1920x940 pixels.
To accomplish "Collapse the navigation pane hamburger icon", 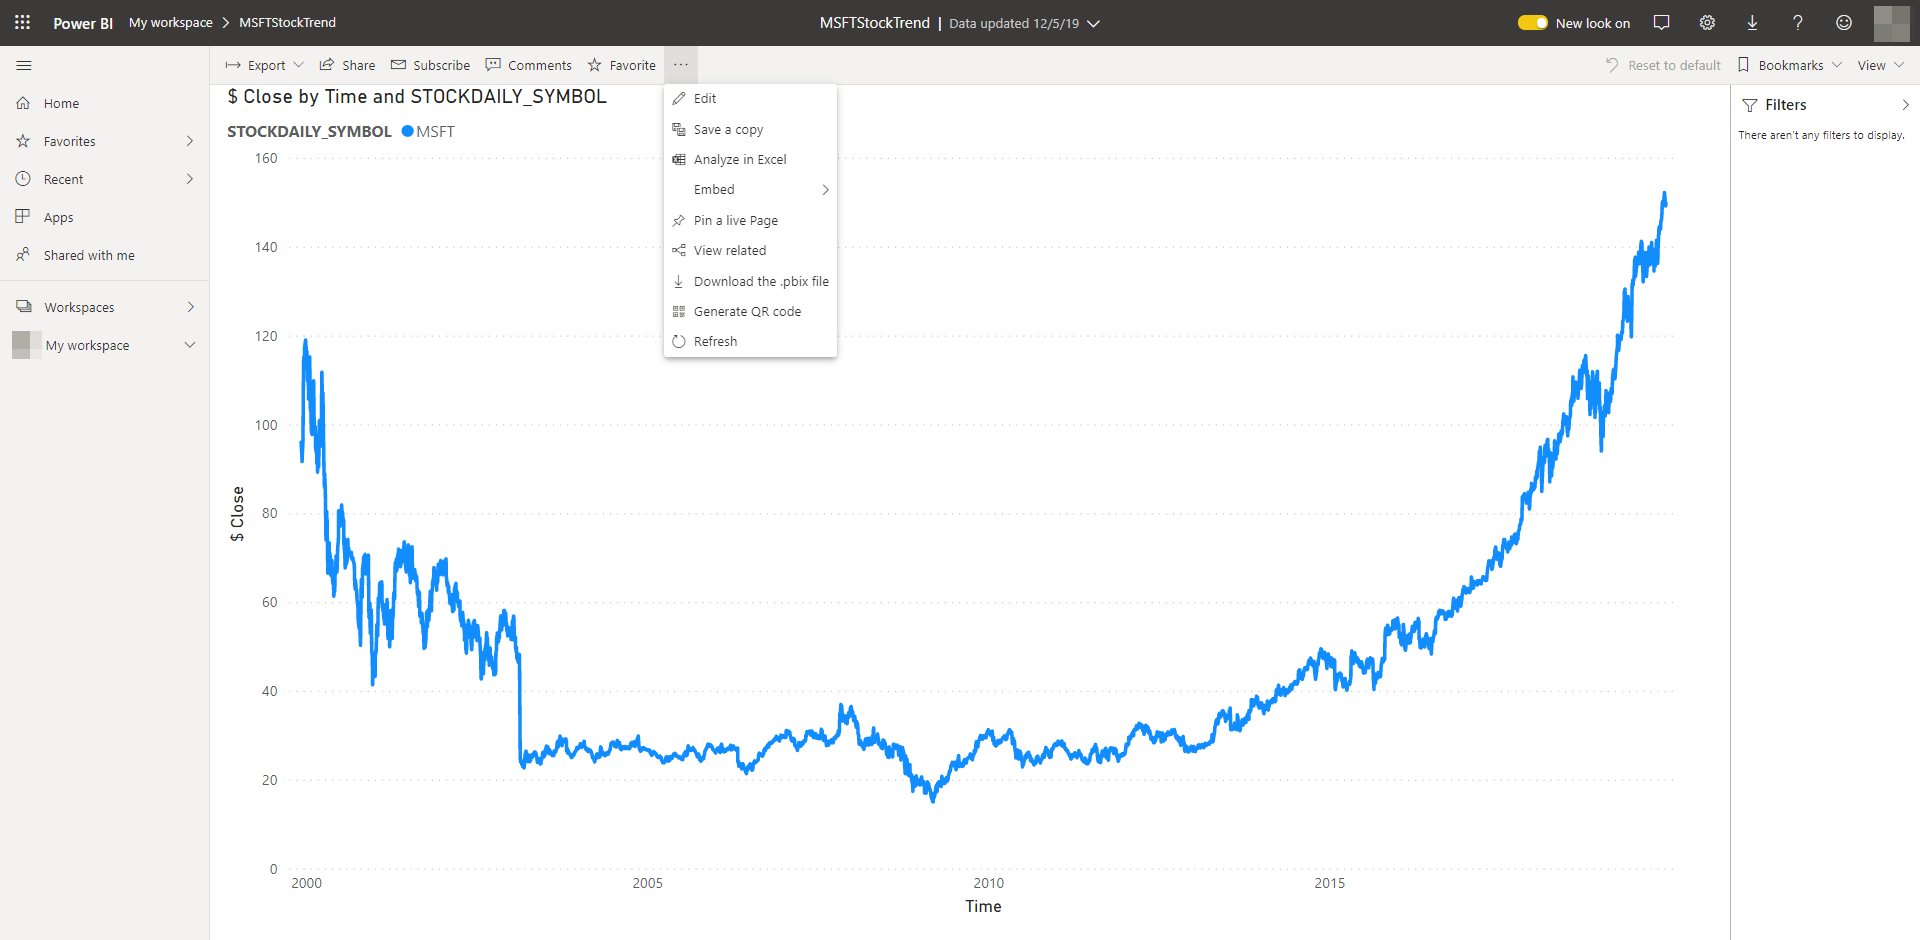I will (24, 65).
